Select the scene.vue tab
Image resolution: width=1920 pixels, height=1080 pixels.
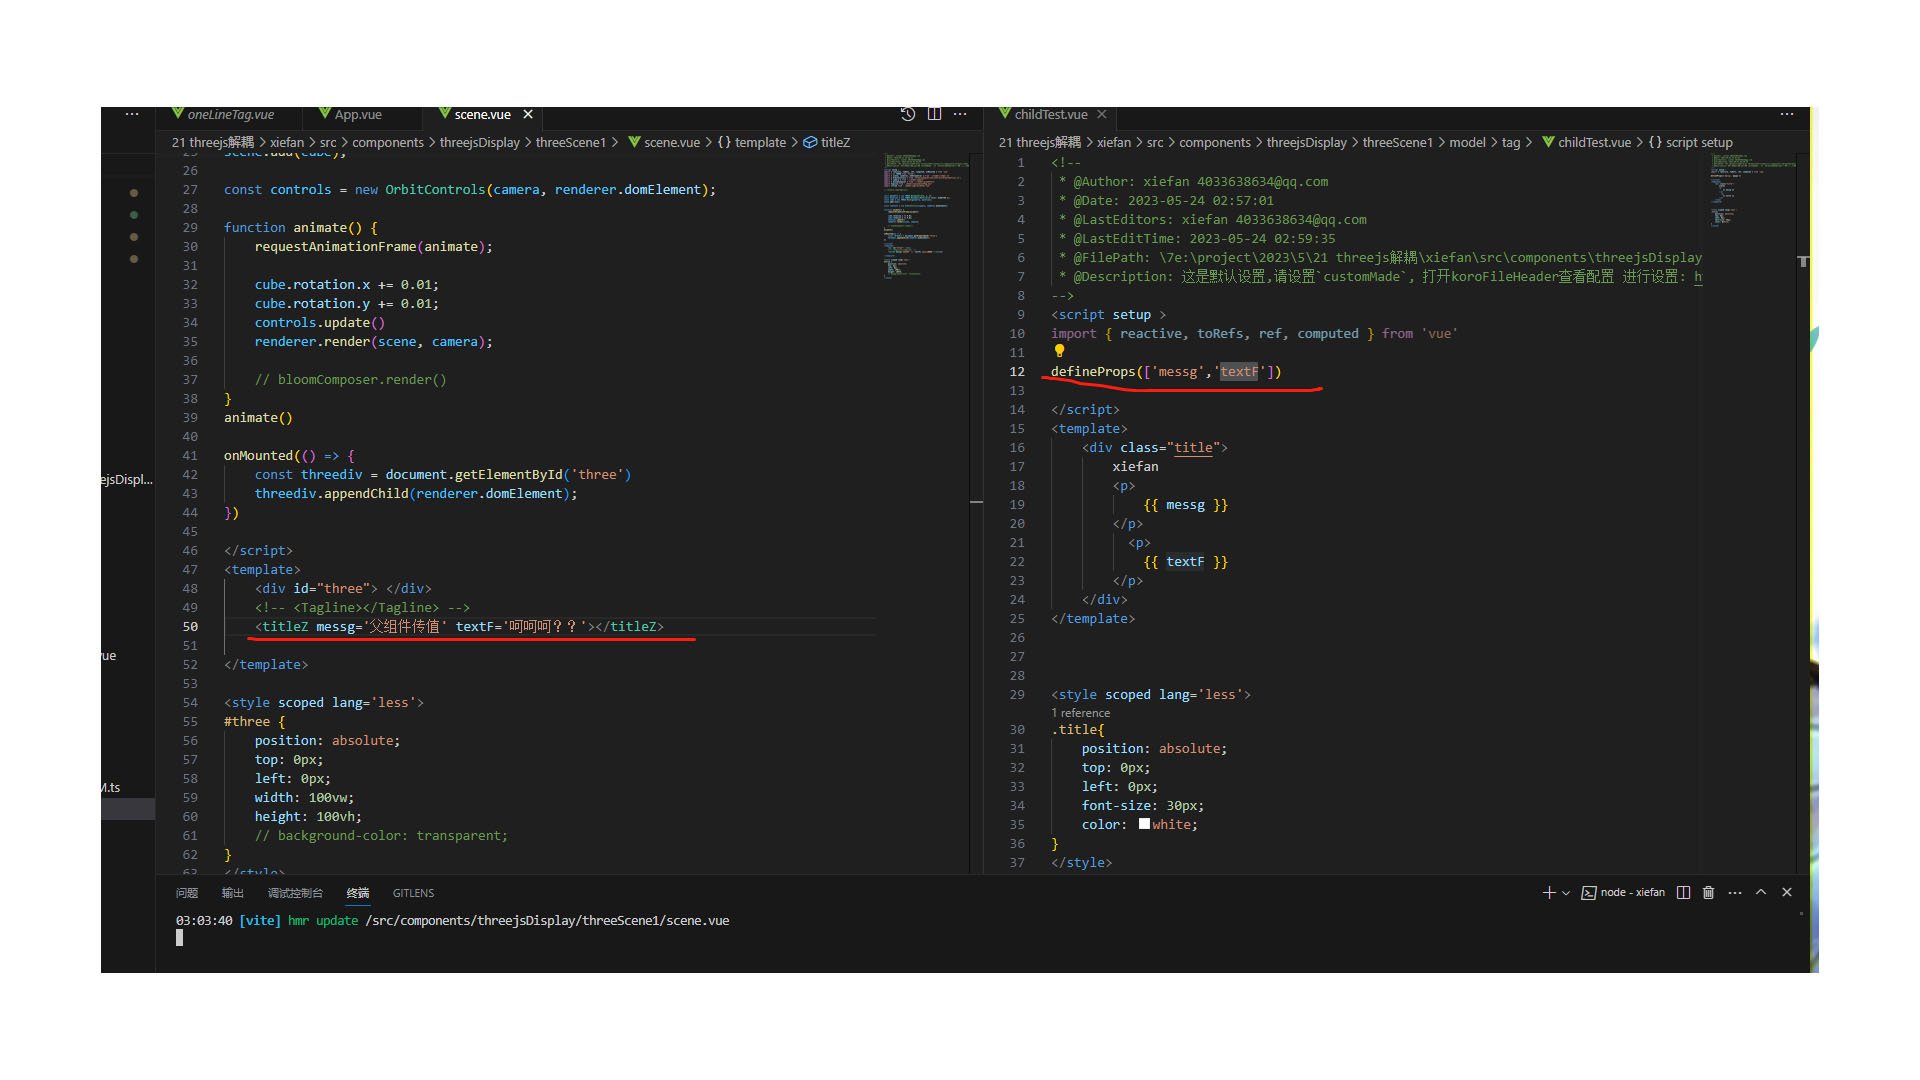482,114
